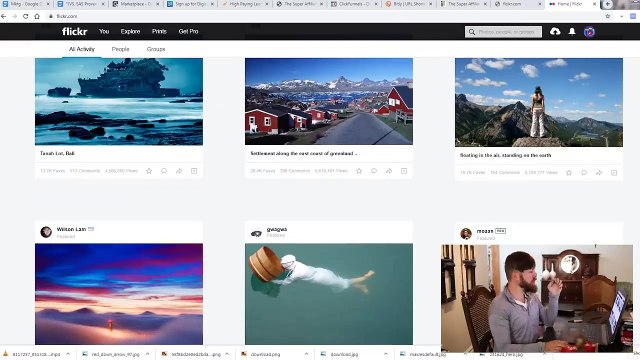Fave the Greenland settlement photo

(x=359, y=171)
